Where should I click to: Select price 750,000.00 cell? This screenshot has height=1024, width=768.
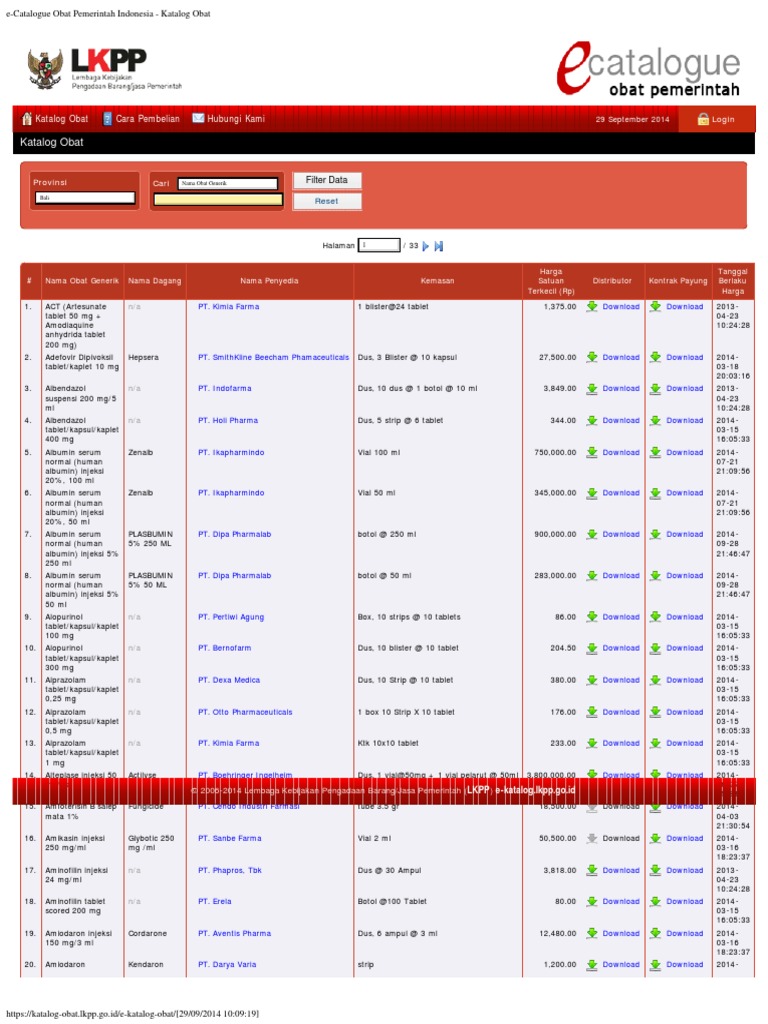[555, 452]
